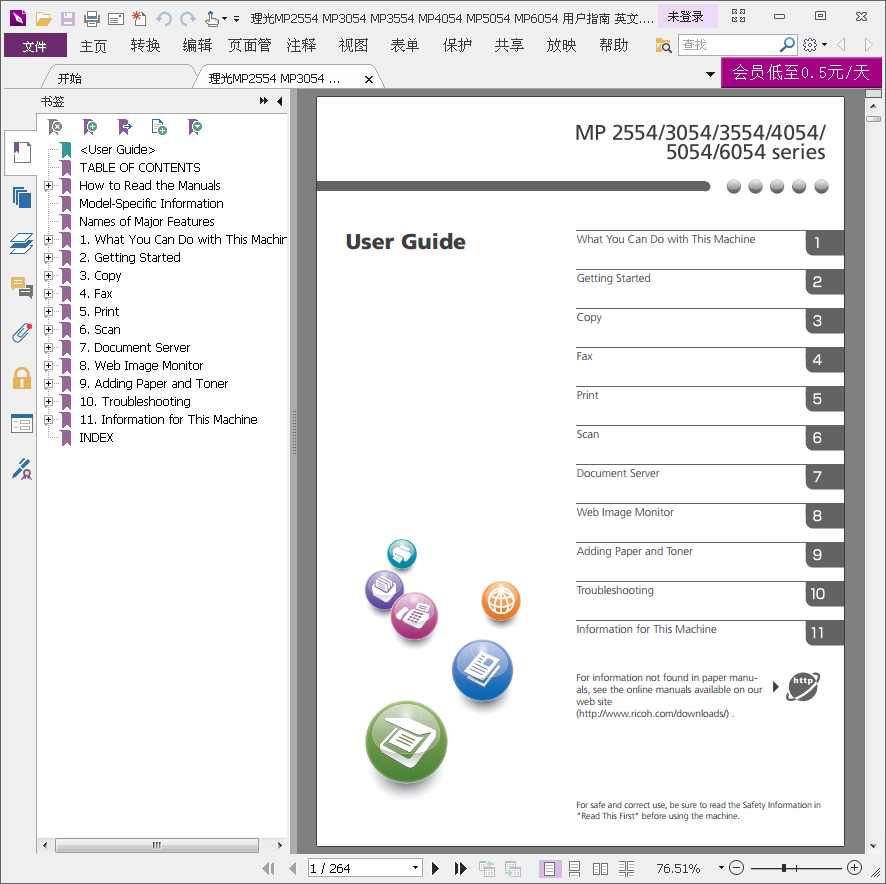Go to the TABLE OF CONTENTS bookmark
Viewport: 886px width, 884px height.
coord(140,167)
